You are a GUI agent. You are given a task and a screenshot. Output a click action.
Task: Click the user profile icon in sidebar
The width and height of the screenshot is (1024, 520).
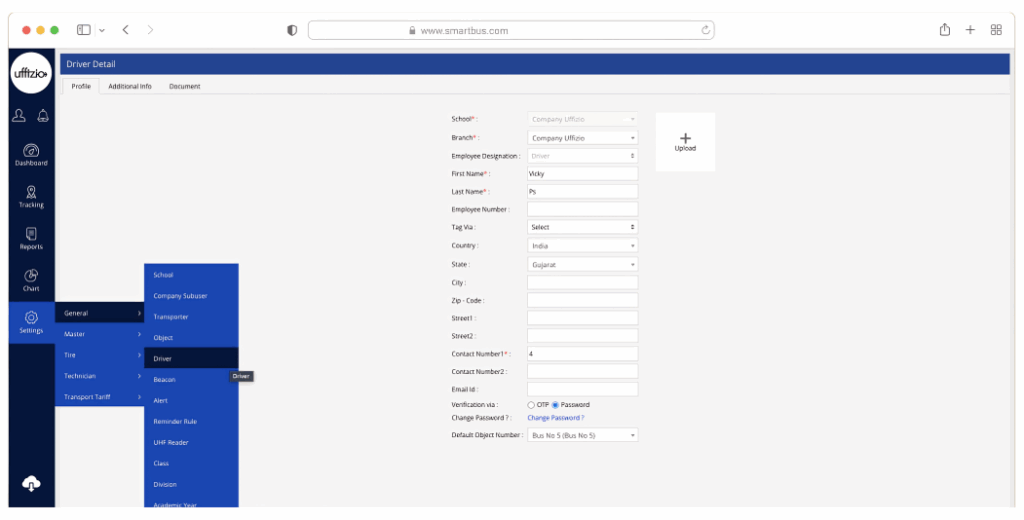[19, 115]
